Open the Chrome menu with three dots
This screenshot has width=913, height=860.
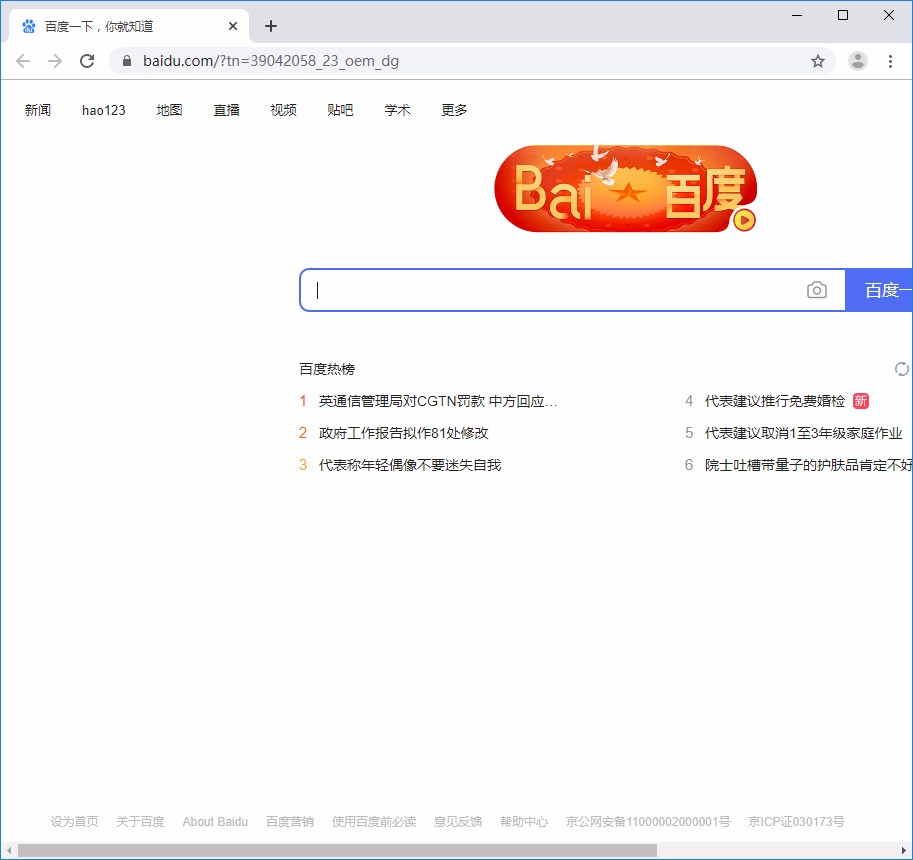(x=891, y=60)
